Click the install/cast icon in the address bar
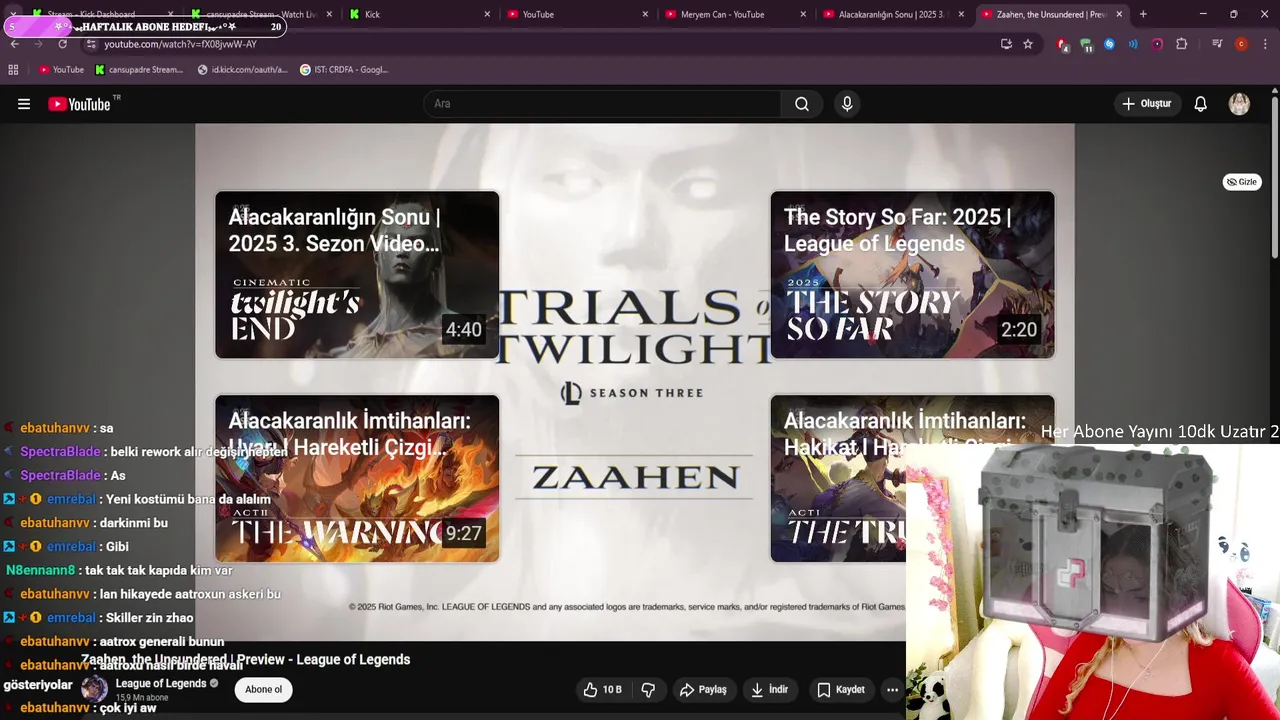Image resolution: width=1280 pixels, height=720 pixels. (1006, 44)
